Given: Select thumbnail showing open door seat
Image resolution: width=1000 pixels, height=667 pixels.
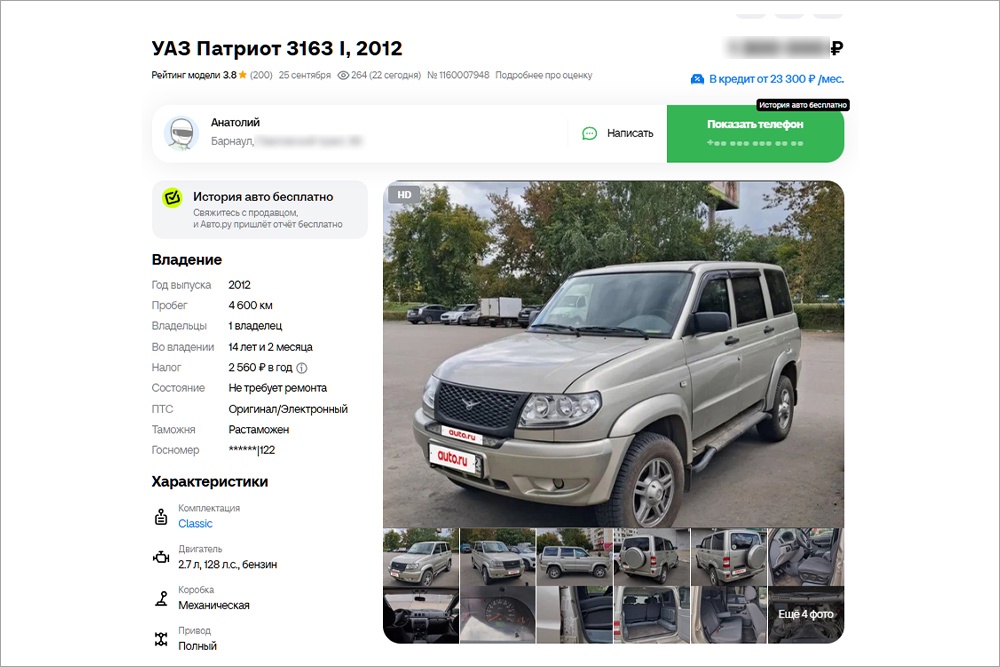Looking at the screenshot, I should click(x=575, y=615).
